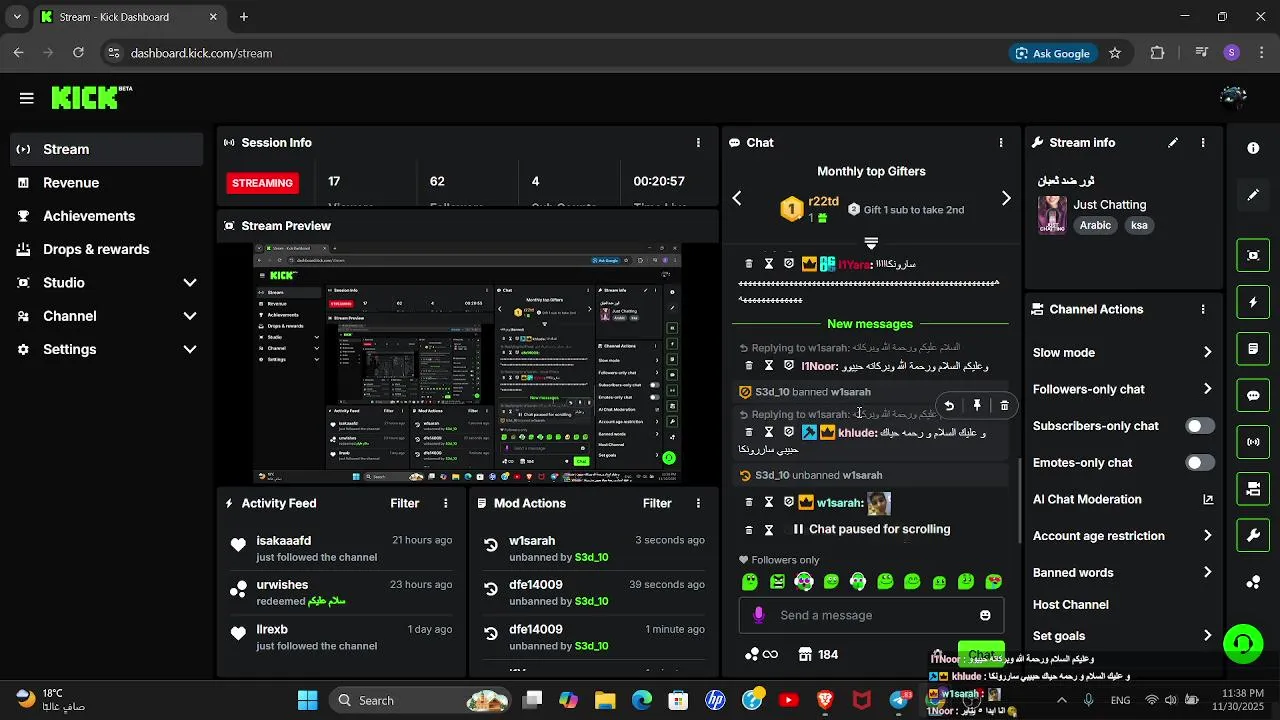This screenshot has height=720, width=1280.
Task: Open Channel Actions three-dot menu
Action: point(1203,310)
